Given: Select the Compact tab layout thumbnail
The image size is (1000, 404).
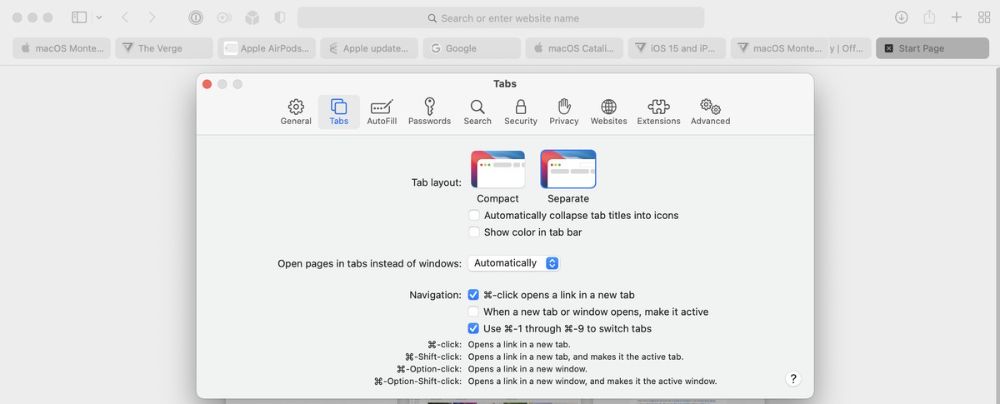Looking at the screenshot, I should (x=498, y=170).
